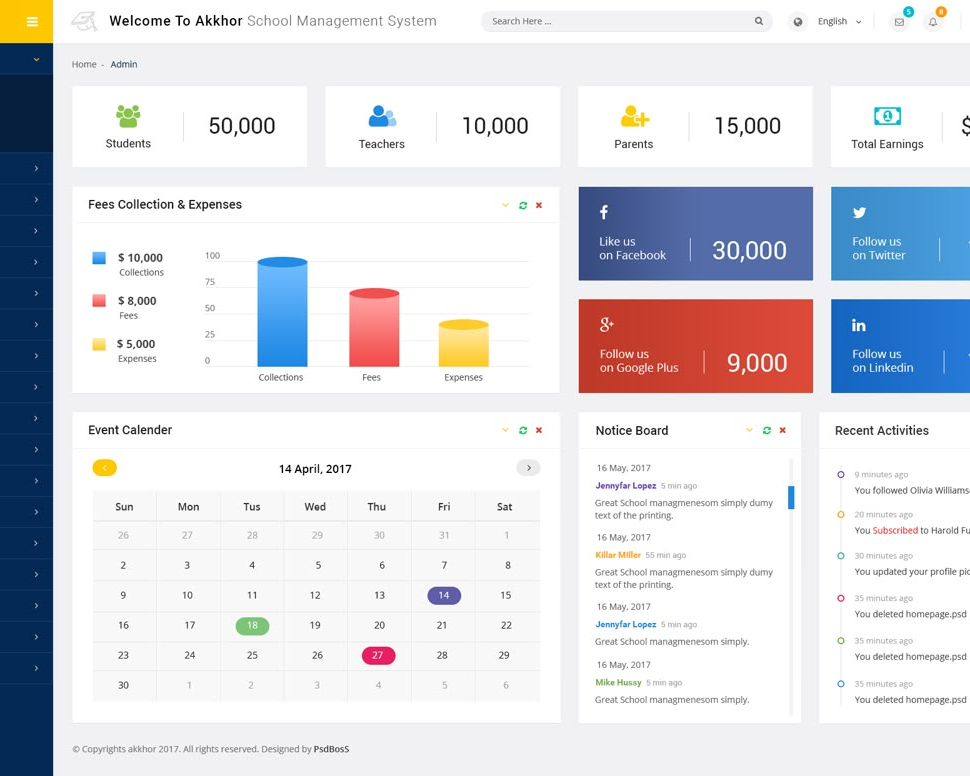This screenshot has height=776, width=970.
Task: Expand the first sidebar menu chevron
Action: 36,59
